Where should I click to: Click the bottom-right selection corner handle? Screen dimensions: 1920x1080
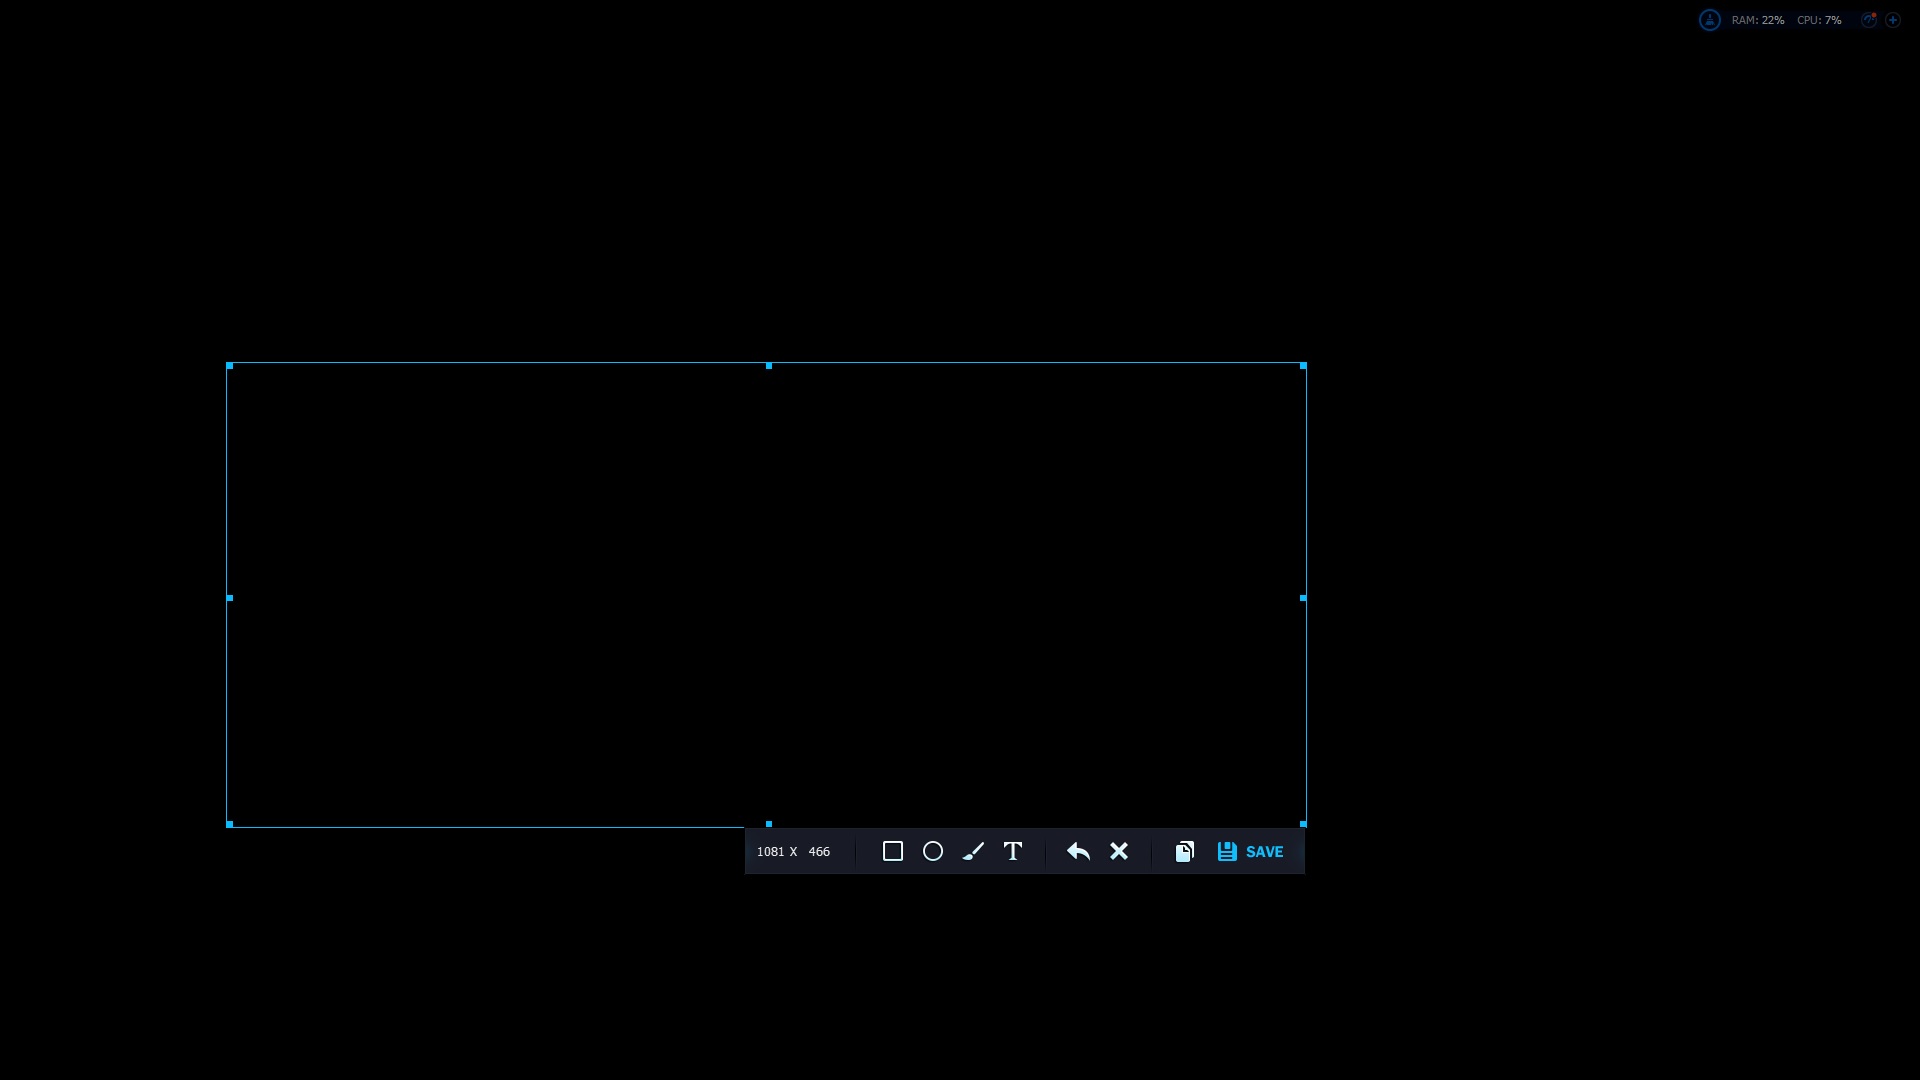(x=1303, y=824)
